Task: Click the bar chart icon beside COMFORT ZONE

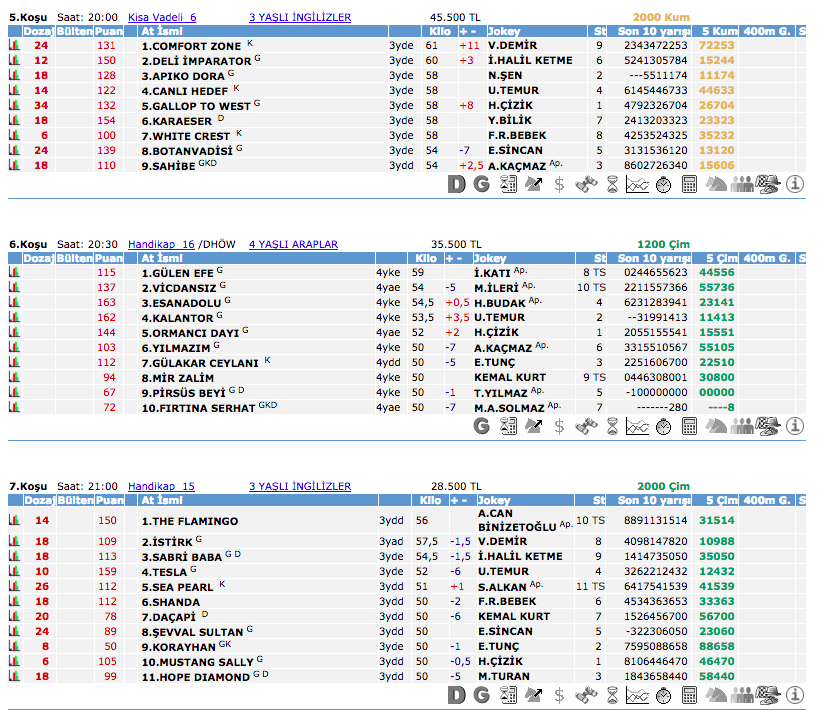Action: tap(14, 46)
